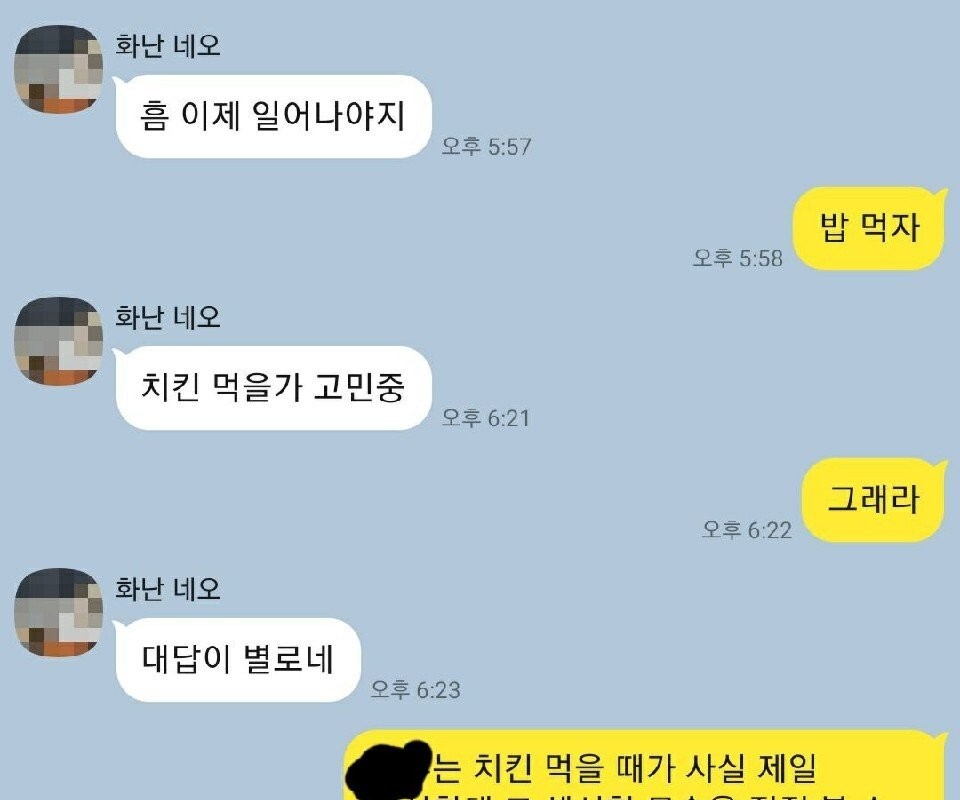Tap text 는 치킨 먹을 때가 사실 제일
The image size is (960, 800).
[624, 768]
